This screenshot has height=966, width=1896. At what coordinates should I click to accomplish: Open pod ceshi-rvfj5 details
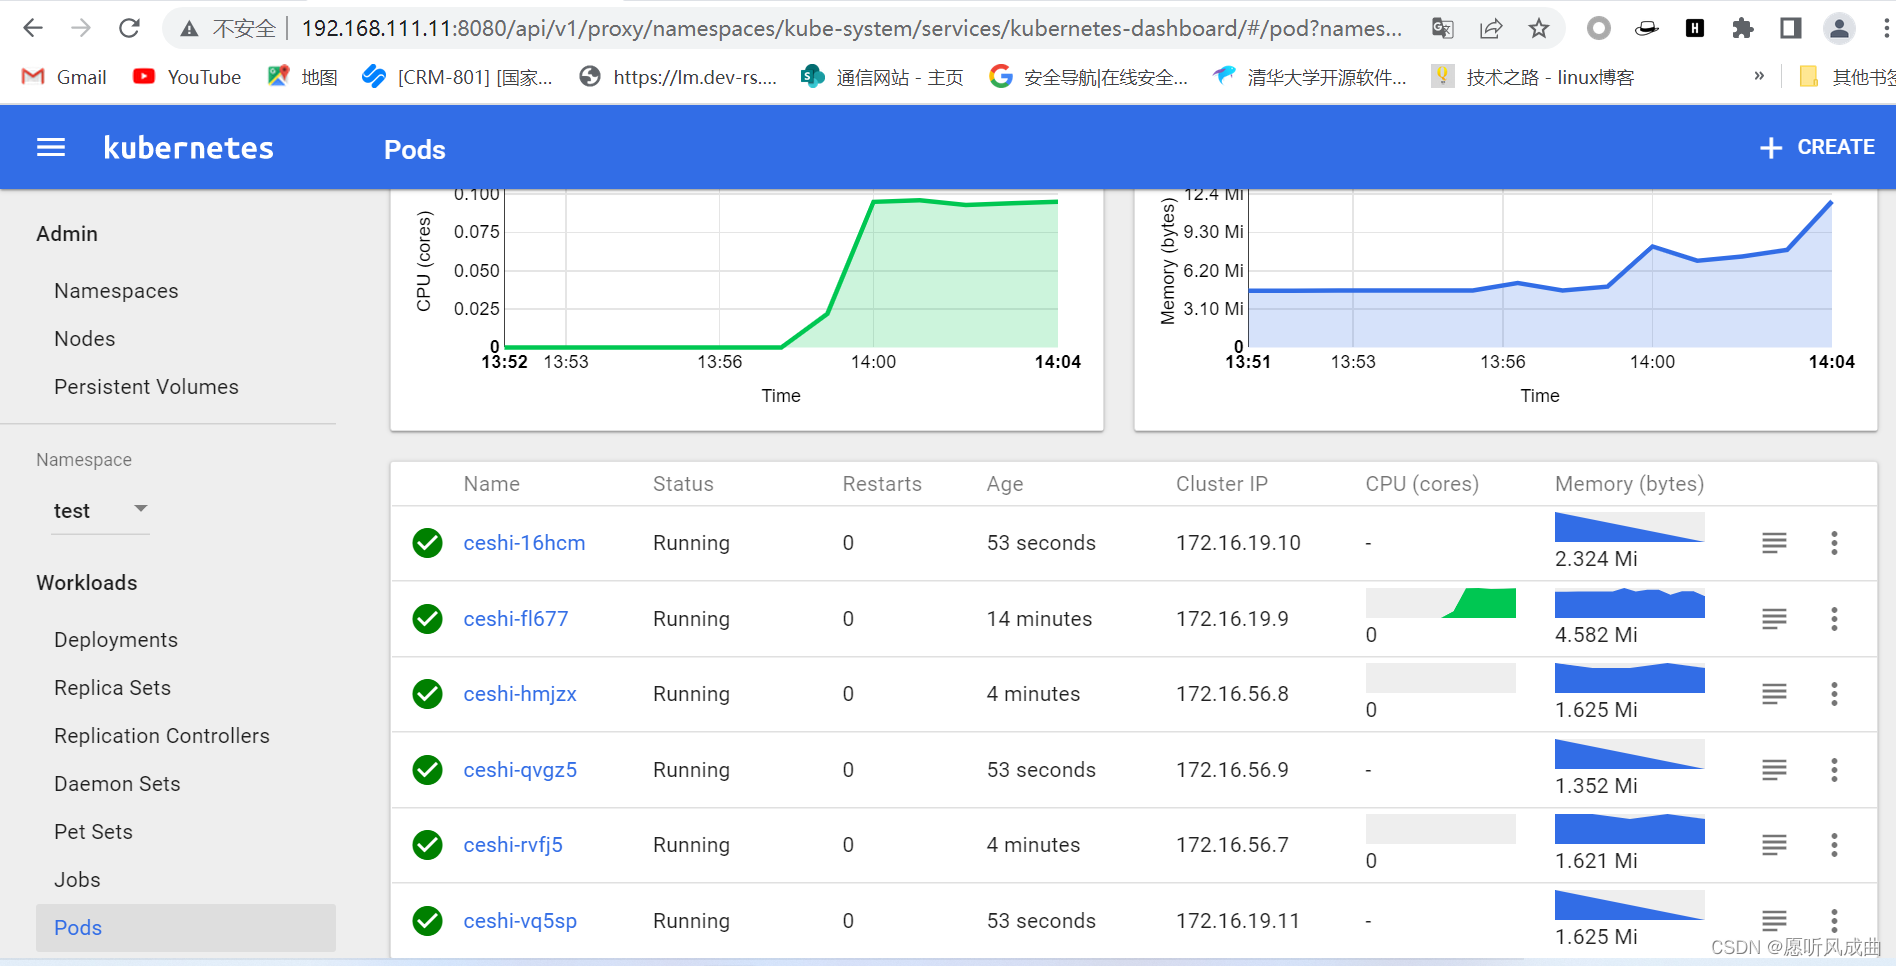513,845
